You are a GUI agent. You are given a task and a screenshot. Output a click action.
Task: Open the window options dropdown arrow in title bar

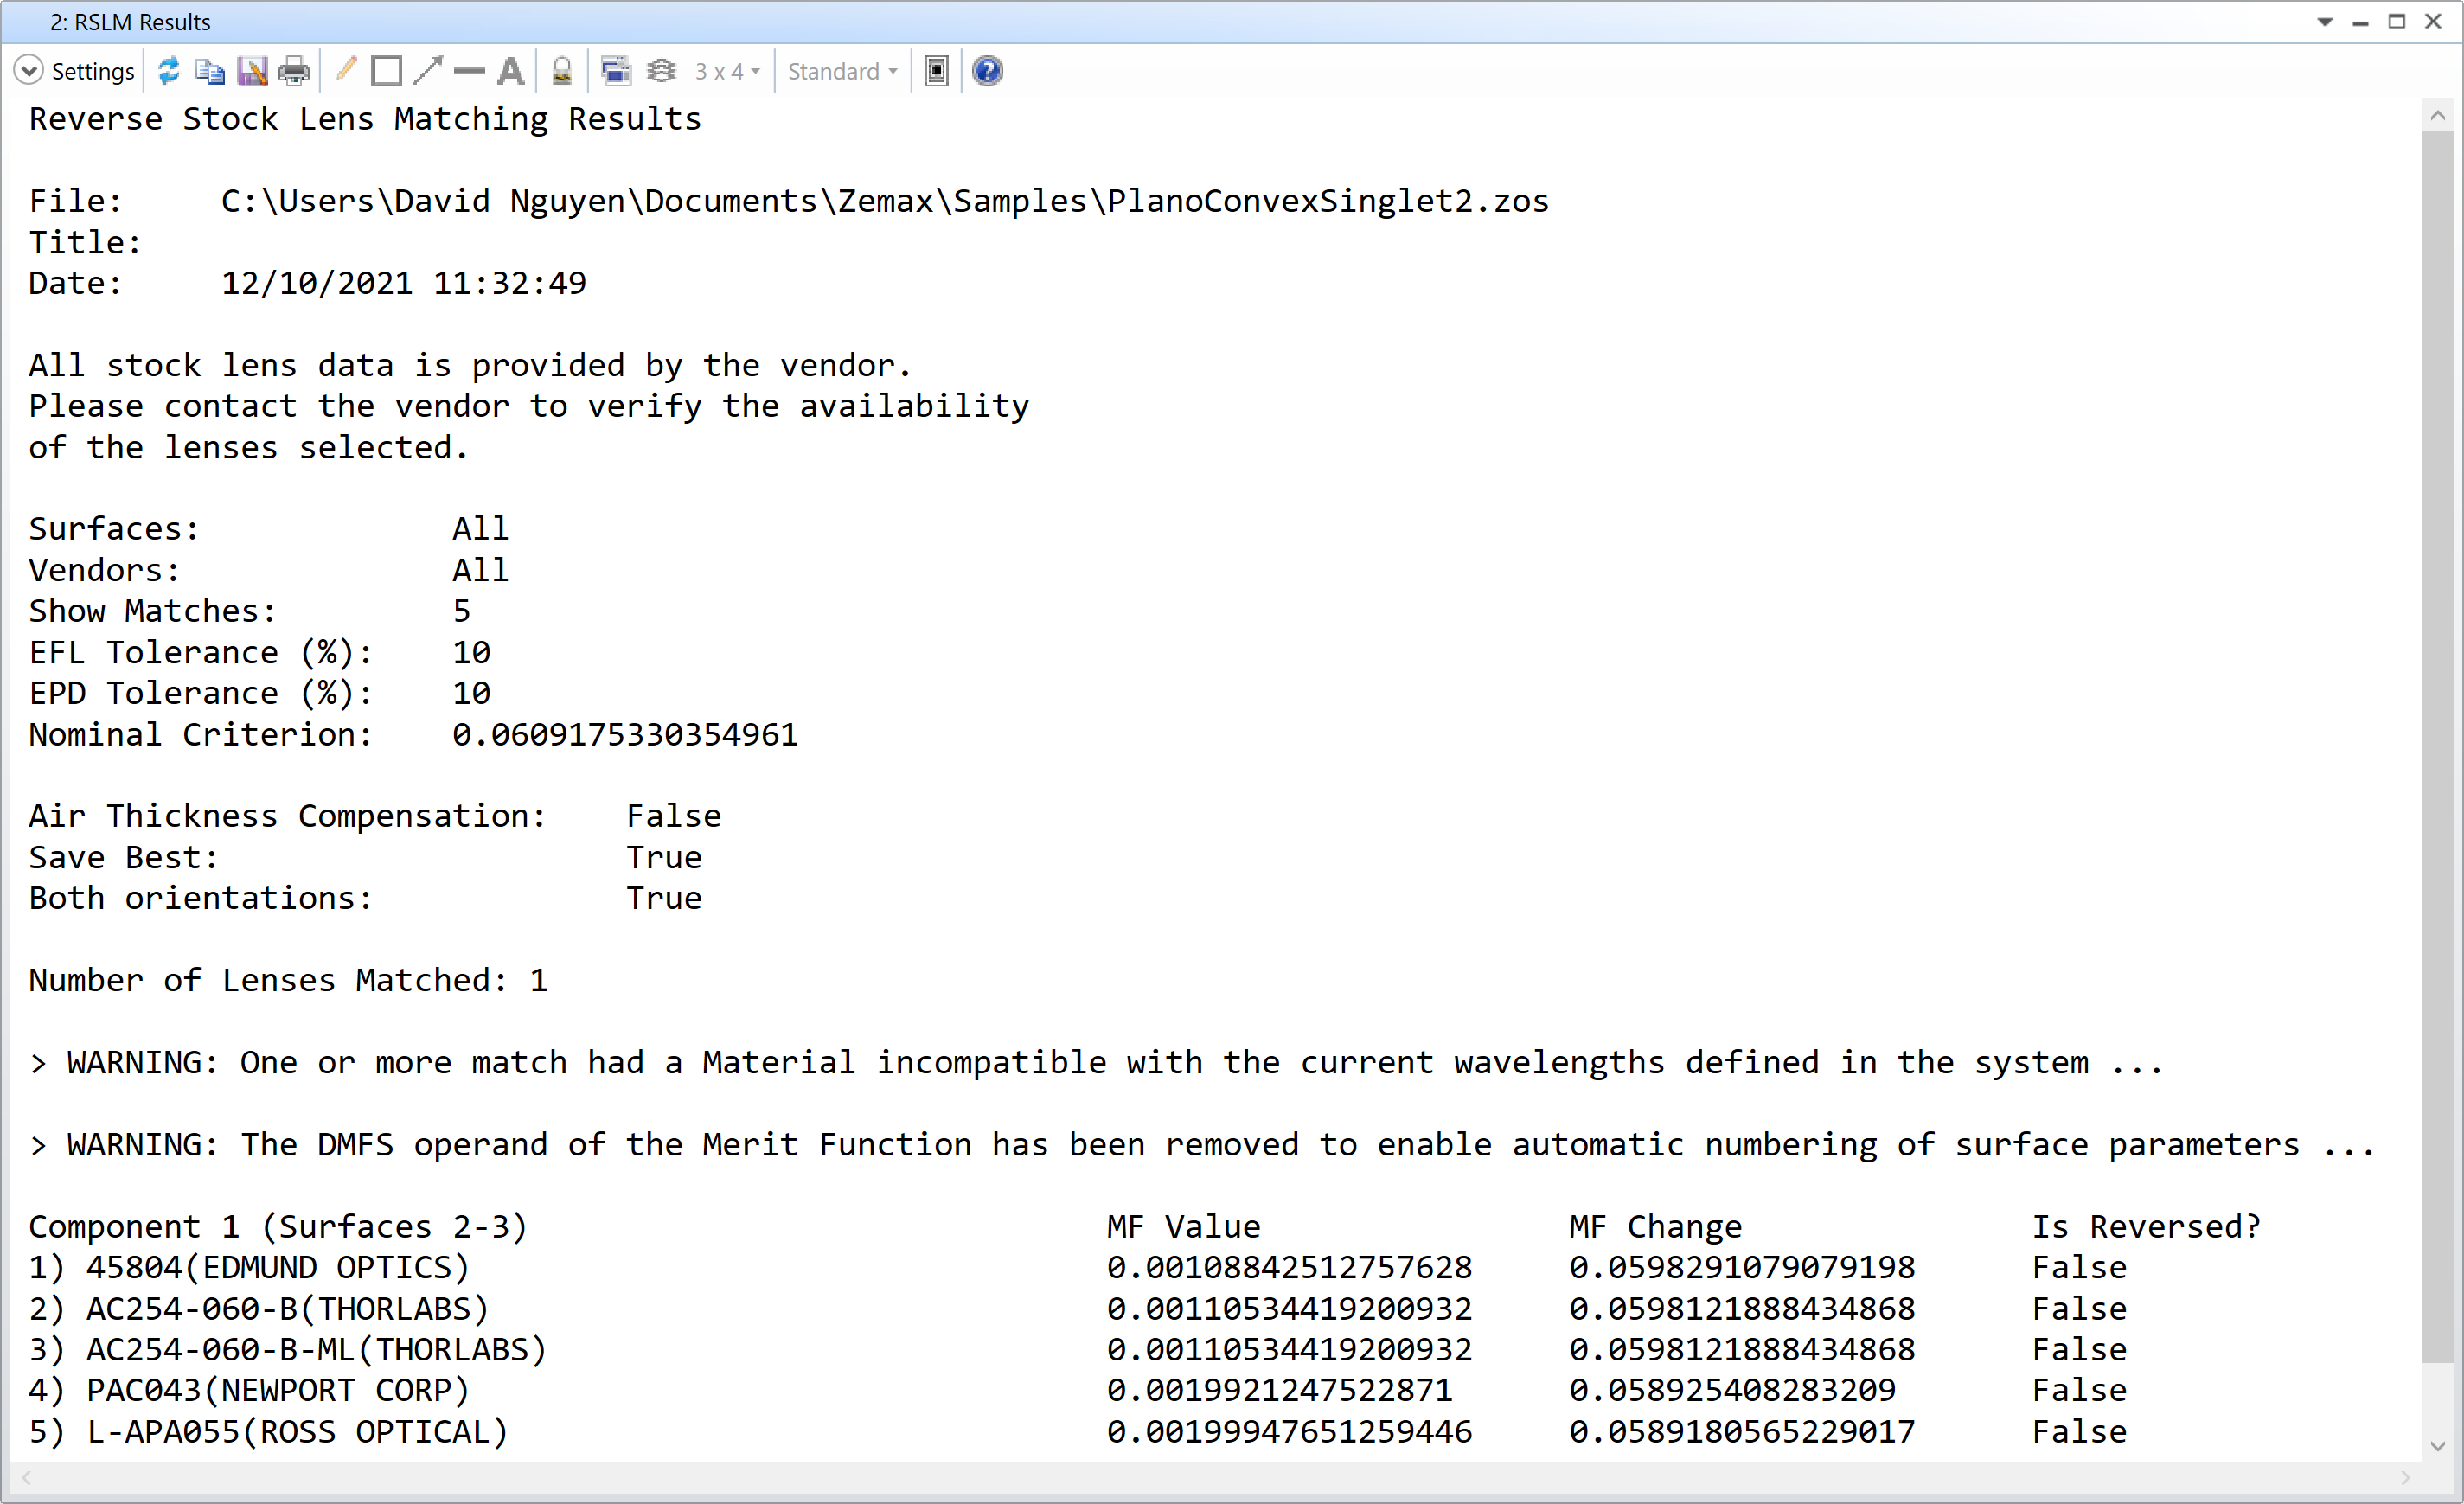point(2325,22)
